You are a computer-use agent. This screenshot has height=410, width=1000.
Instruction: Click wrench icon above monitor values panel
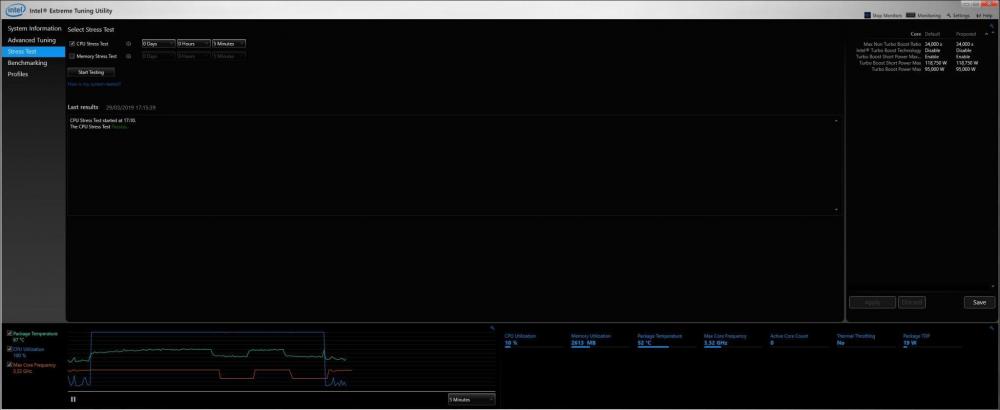coord(992,328)
